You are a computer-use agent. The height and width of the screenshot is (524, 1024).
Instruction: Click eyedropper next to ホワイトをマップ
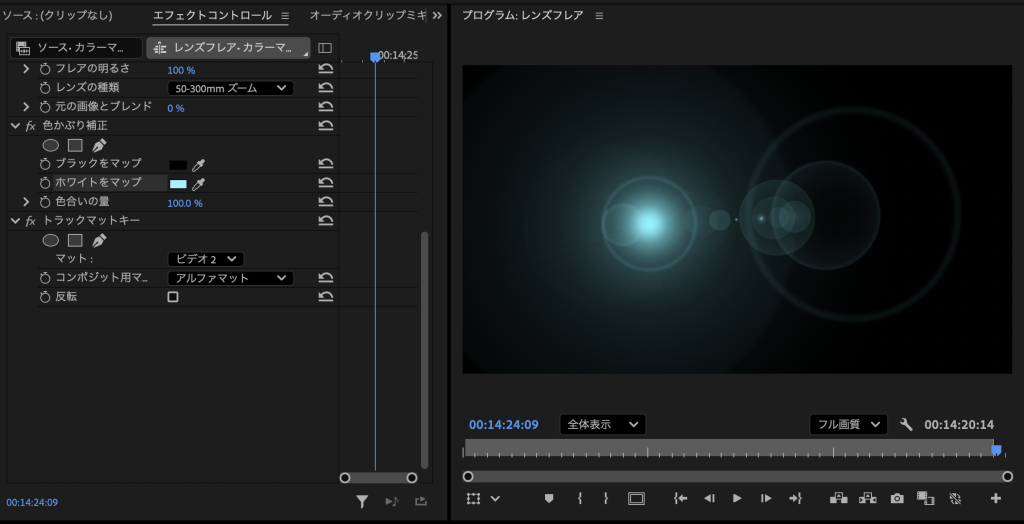click(198, 184)
